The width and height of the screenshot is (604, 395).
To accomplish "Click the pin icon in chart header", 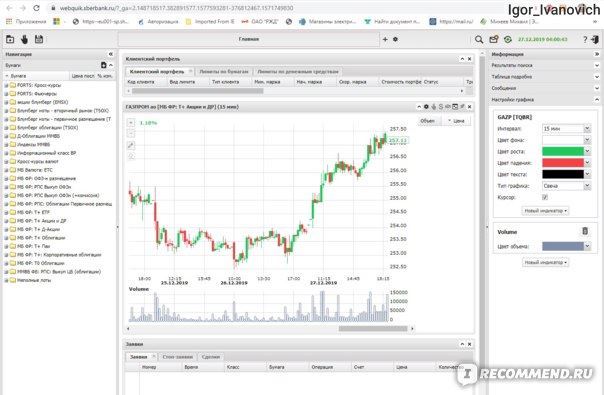I will [x=462, y=107].
